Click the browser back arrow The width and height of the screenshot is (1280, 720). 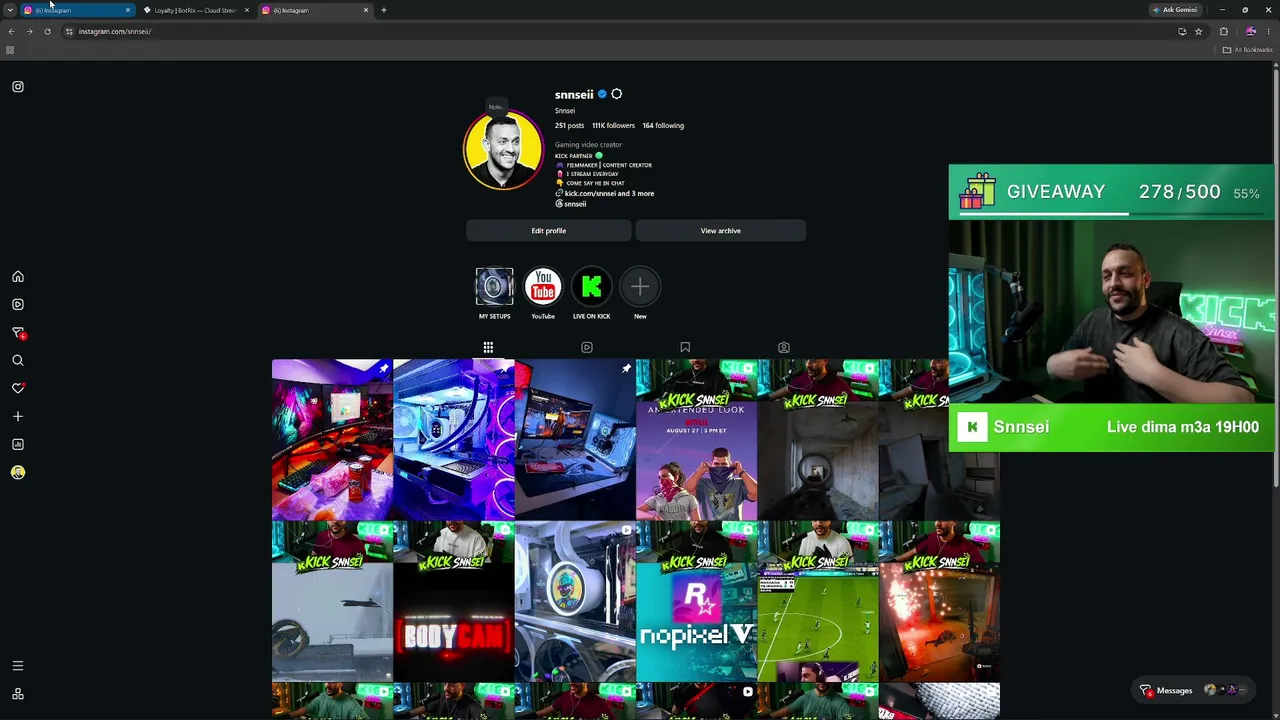tap(11, 31)
